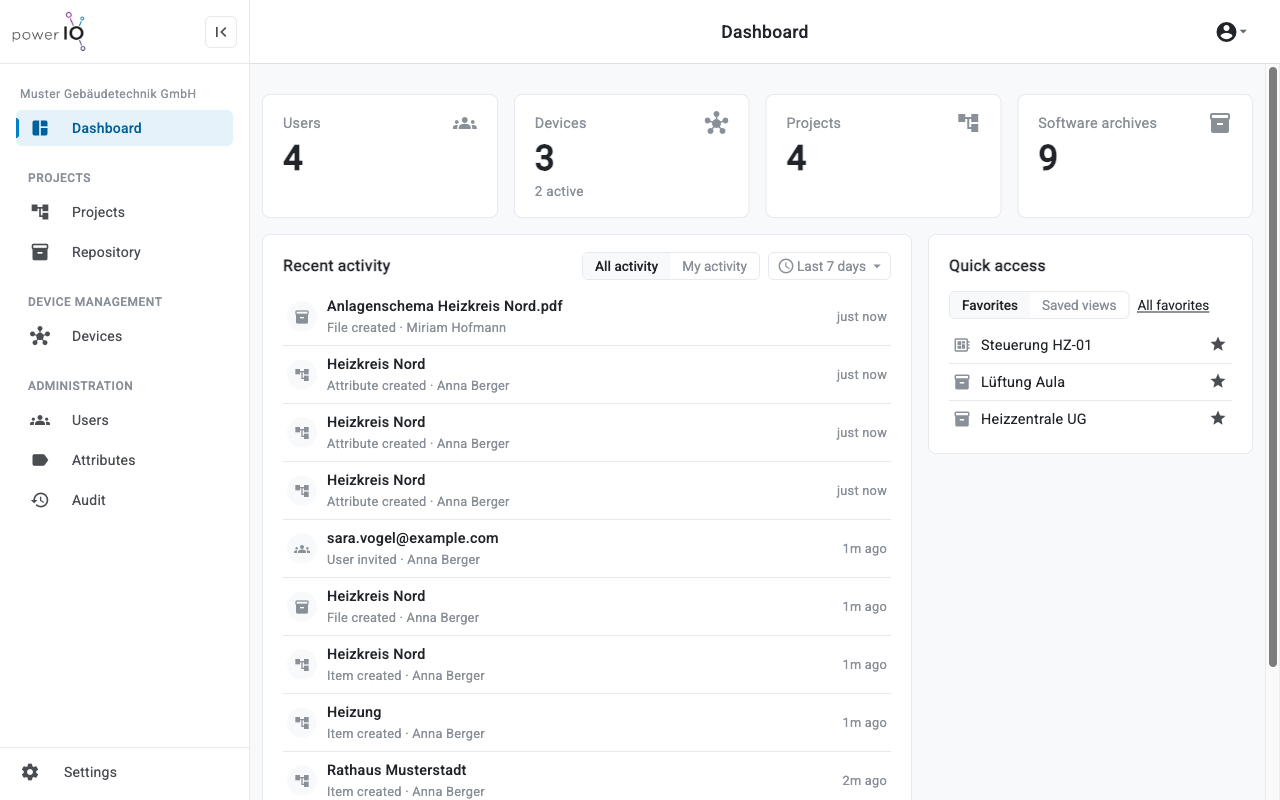Unstar the Steuerung HZ-01 favorite
1280x800 pixels.
tap(1218, 345)
